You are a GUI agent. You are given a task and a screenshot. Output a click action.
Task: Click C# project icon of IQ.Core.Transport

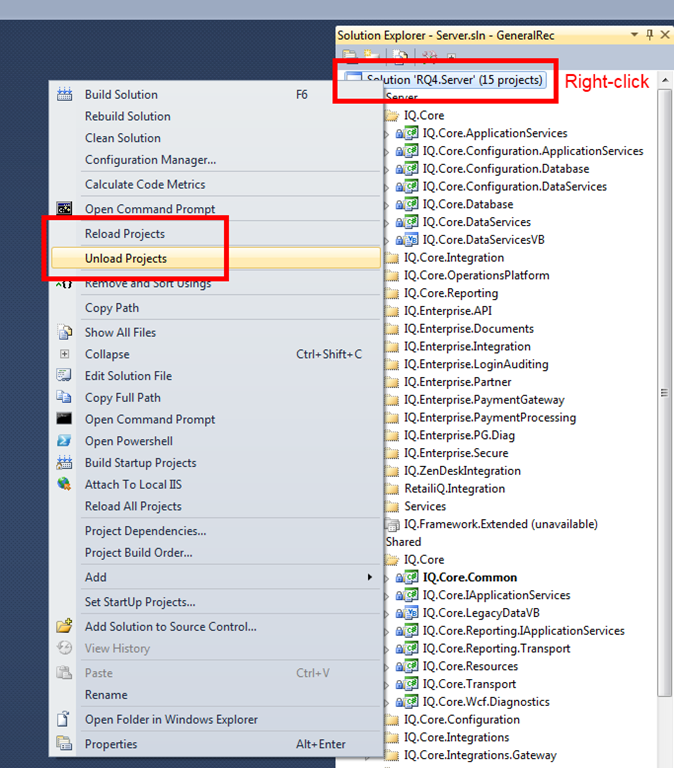(412, 684)
